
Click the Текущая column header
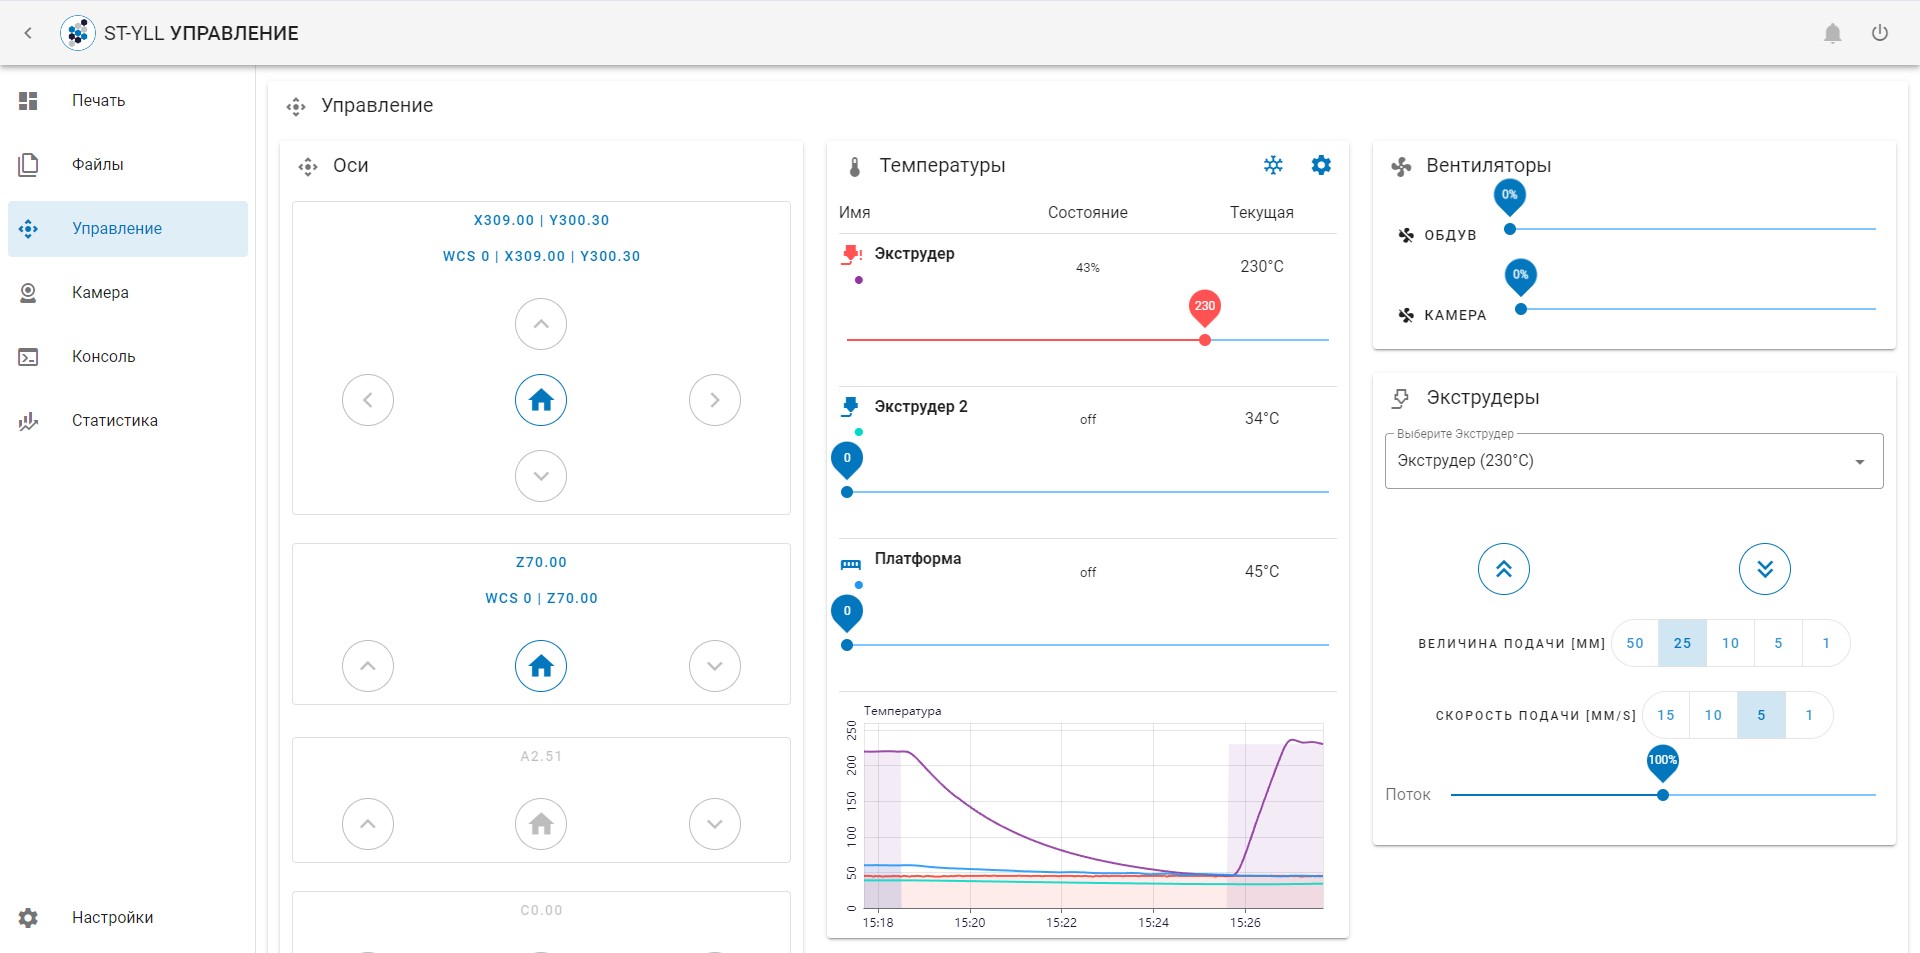tap(1262, 212)
